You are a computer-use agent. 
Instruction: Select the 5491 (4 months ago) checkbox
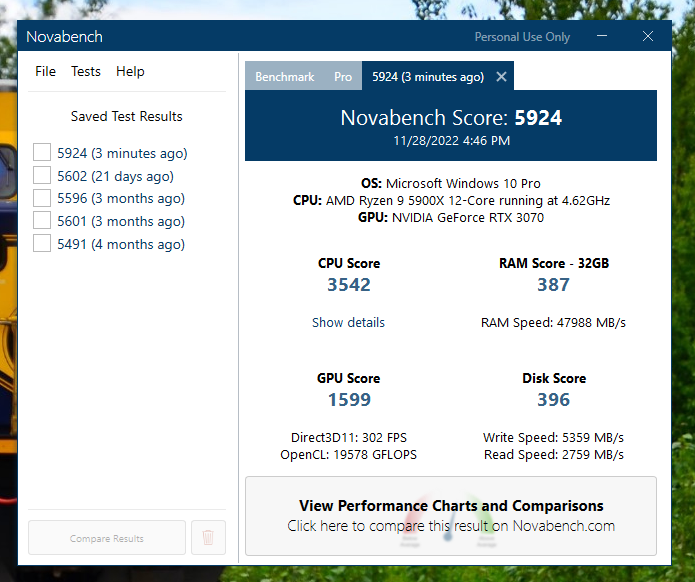[x=42, y=243]
